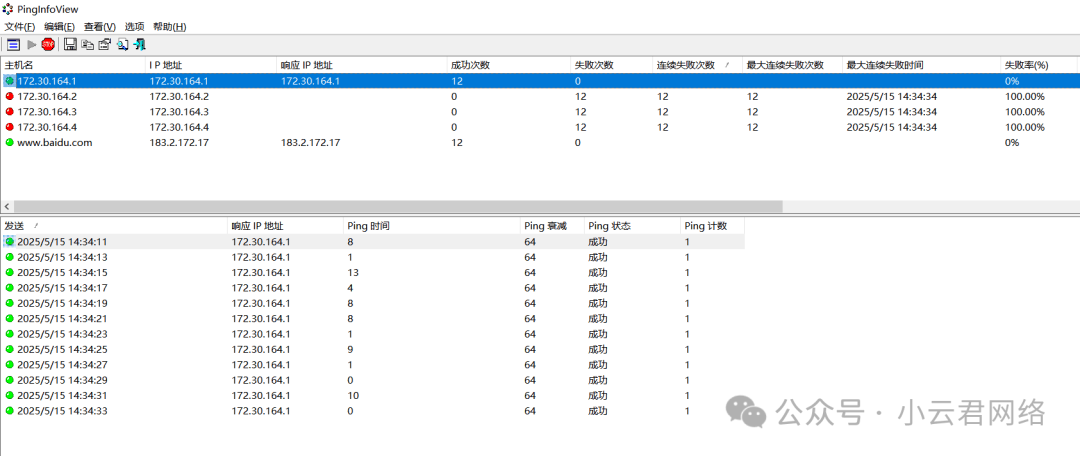This screenshot has height=456, width=1080.
Task: Click the red Stop pinging icon
Action: click(x=48, y=45)
